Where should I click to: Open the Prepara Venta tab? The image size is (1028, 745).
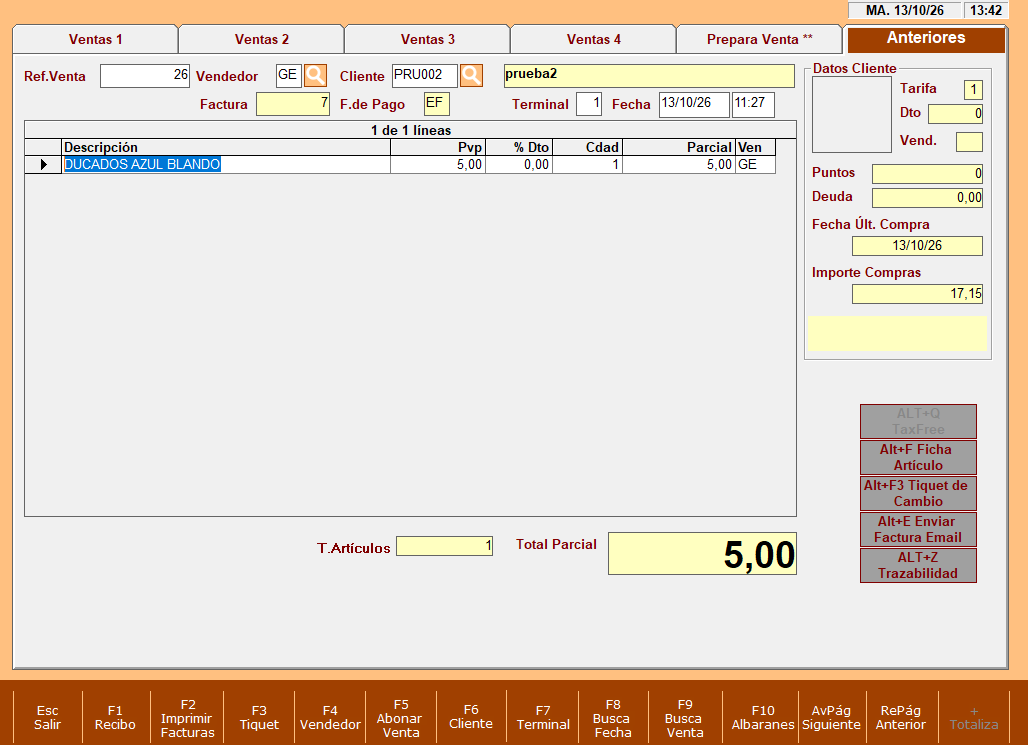tap(759, 39)
